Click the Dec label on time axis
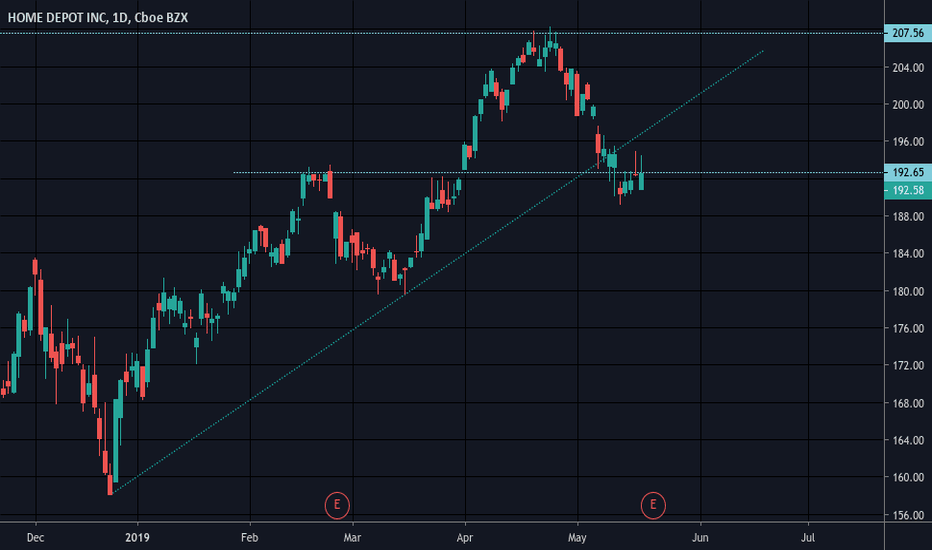This screenshot has width=932, height=550. pyautogui.click(x=36, y=538)
